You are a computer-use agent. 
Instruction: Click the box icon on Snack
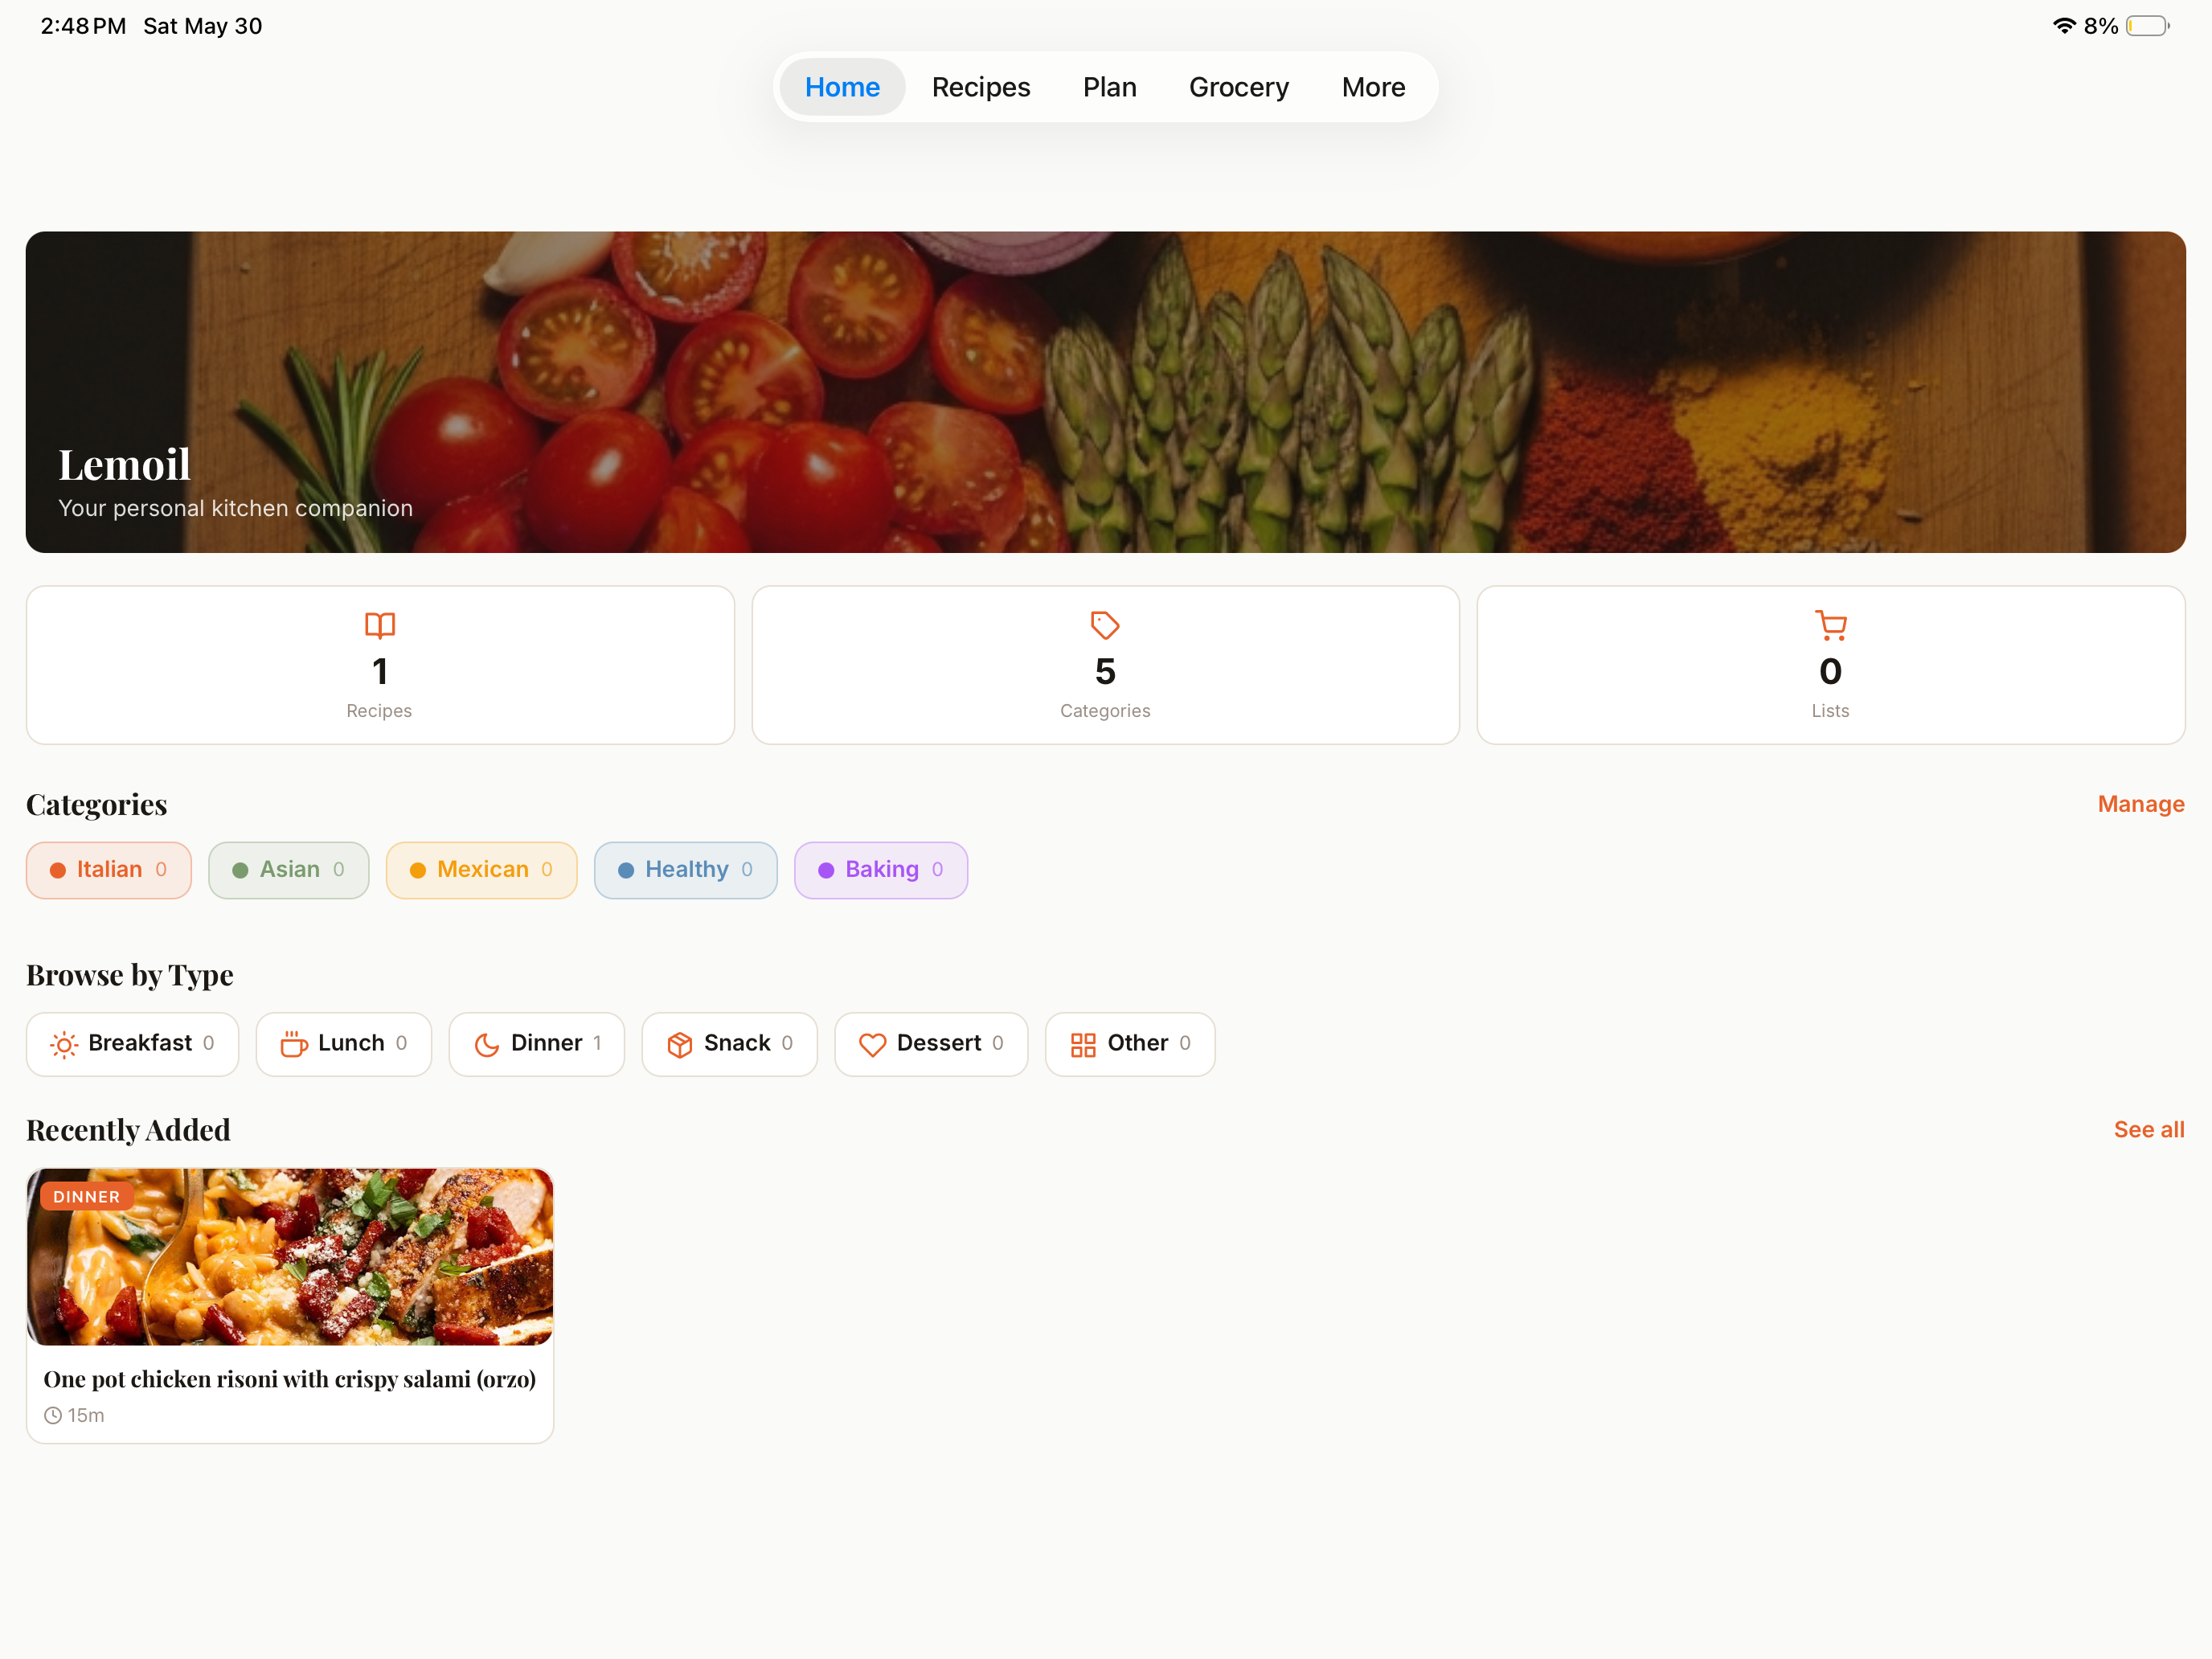679,1044
